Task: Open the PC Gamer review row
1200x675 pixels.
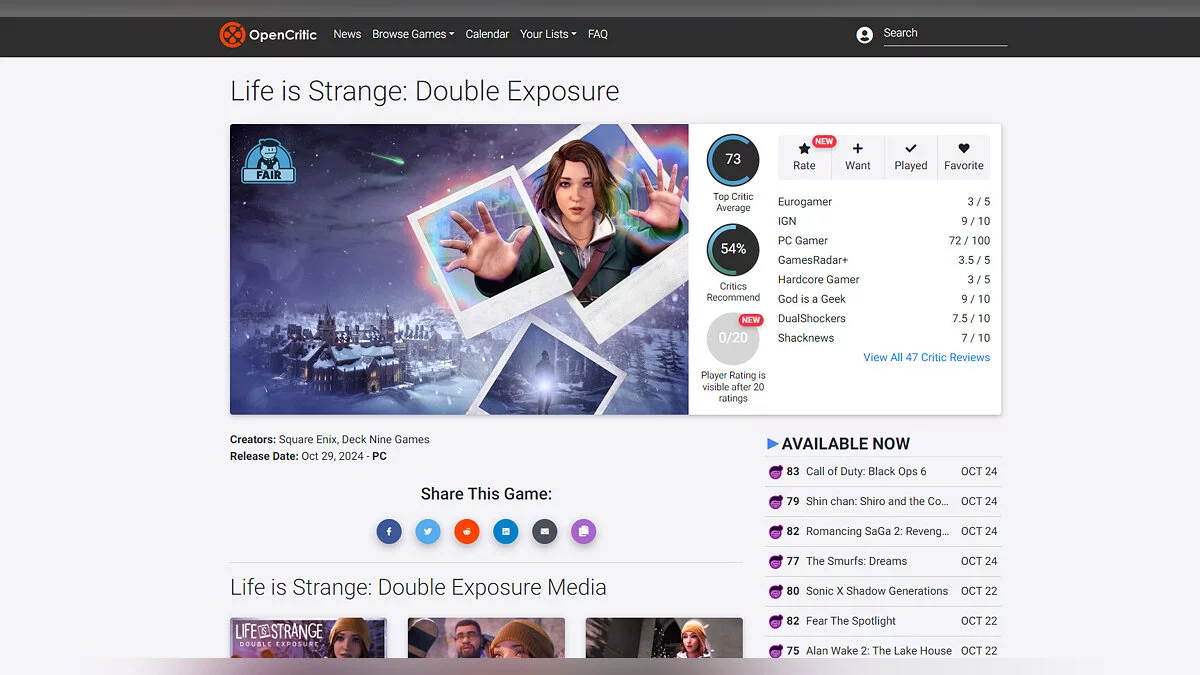Action: coord(884,241)
